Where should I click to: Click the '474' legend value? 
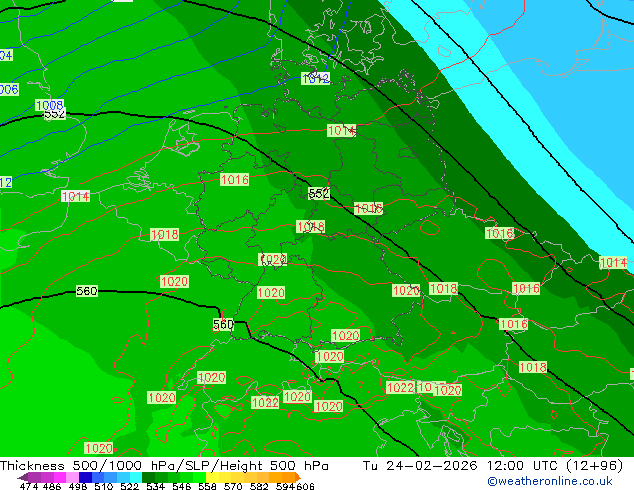[x=29, y=486]
